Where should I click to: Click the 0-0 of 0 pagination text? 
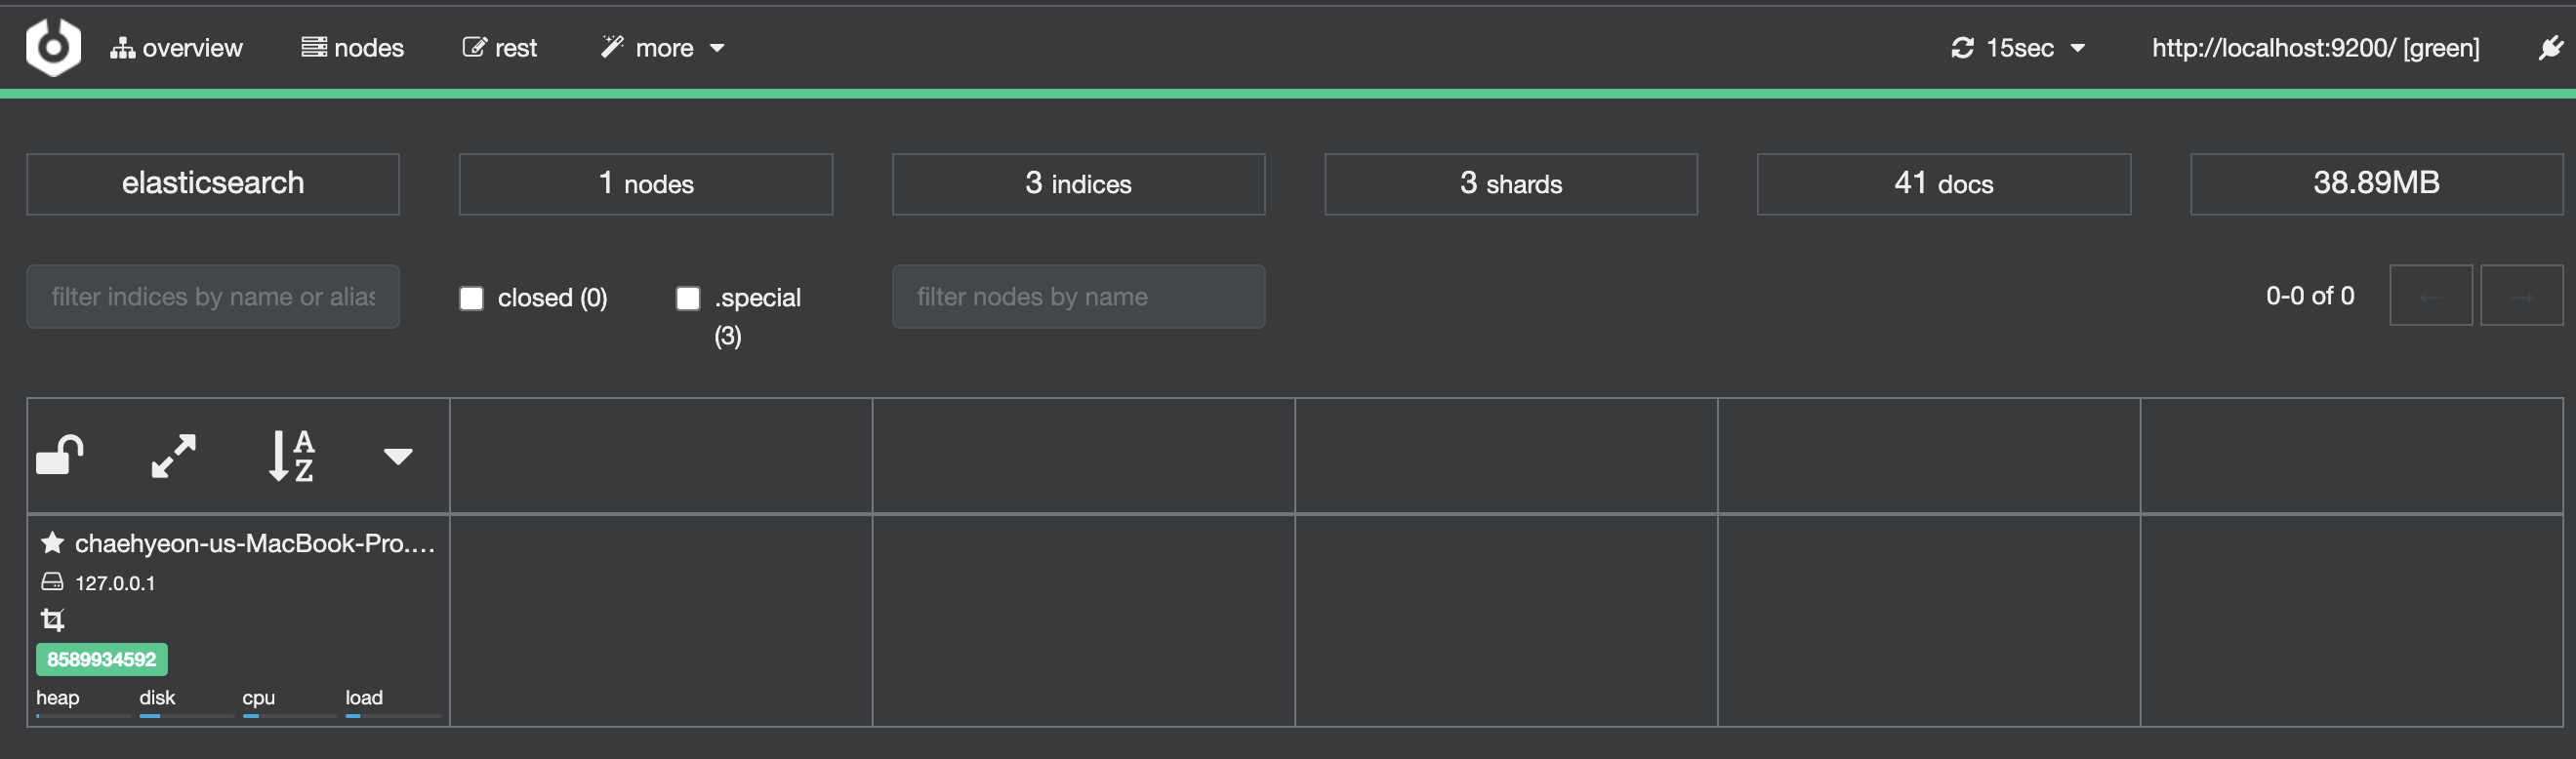(x=2310, y=296)
